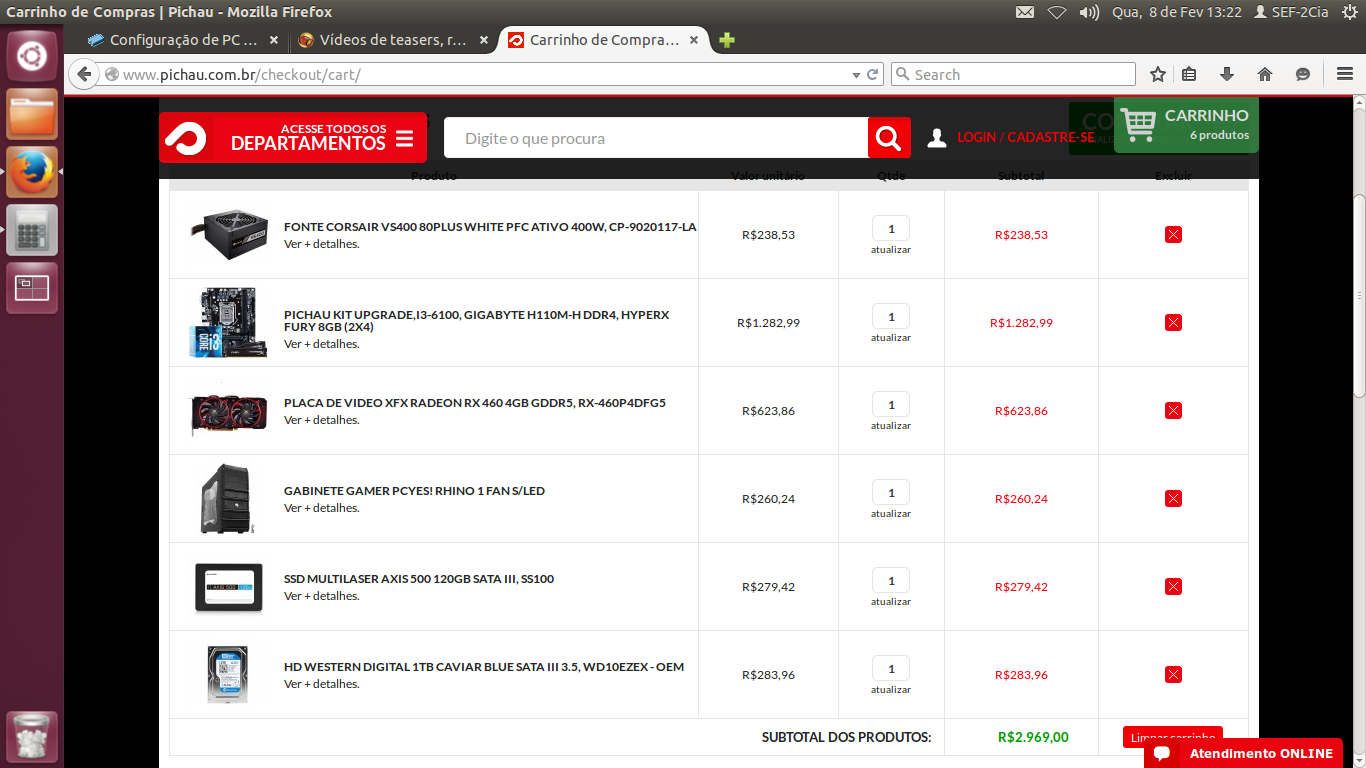Open the Firefox downloads arrow
Viewport: 1366px width, 768px height.
click(x=1227, y=74)
